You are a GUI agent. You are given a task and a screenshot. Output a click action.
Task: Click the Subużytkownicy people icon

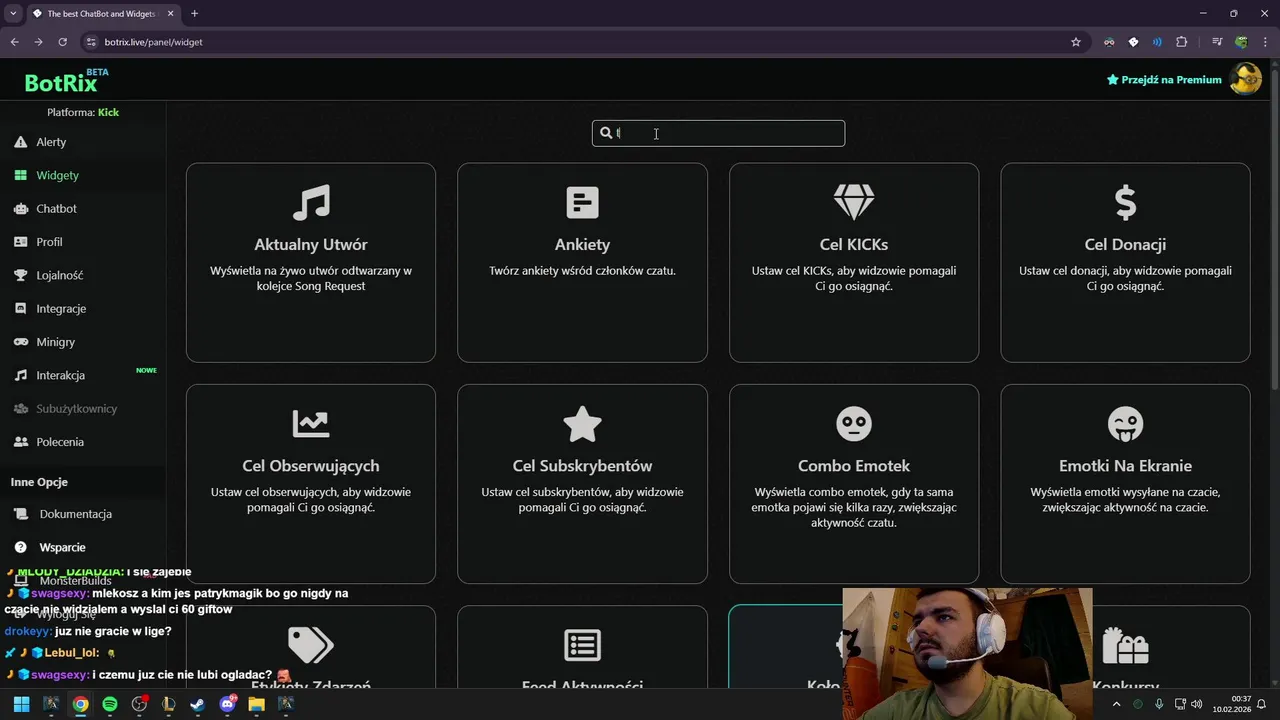coord(20,408)
